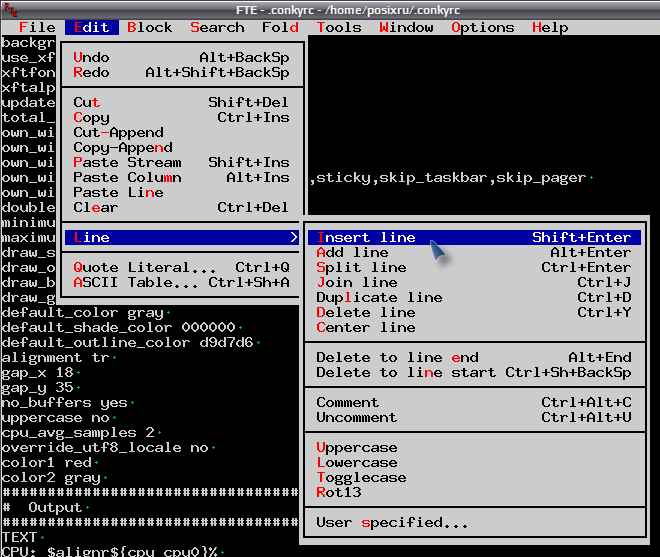Open the Search menu

click(x=217, y=27)
